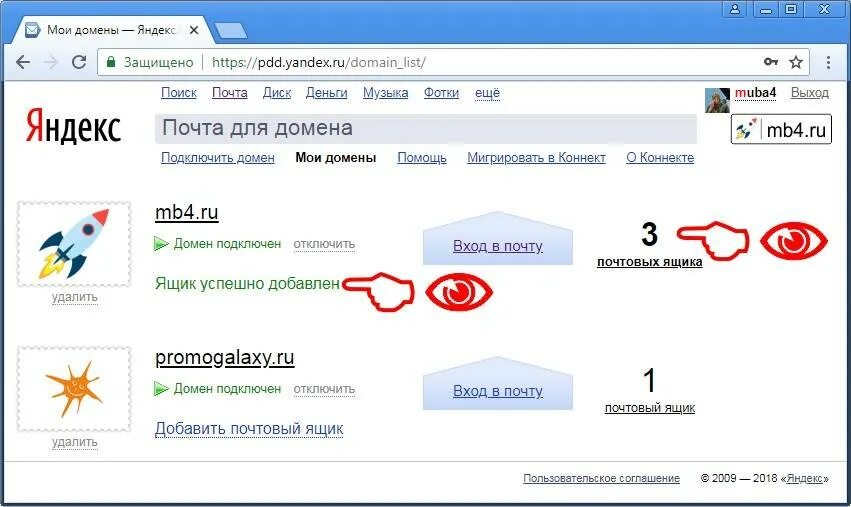Click the Chrome profile icon in title bar
Image resolution: width=851 pixels, height=507 pixels.
[x=735, y=9]
